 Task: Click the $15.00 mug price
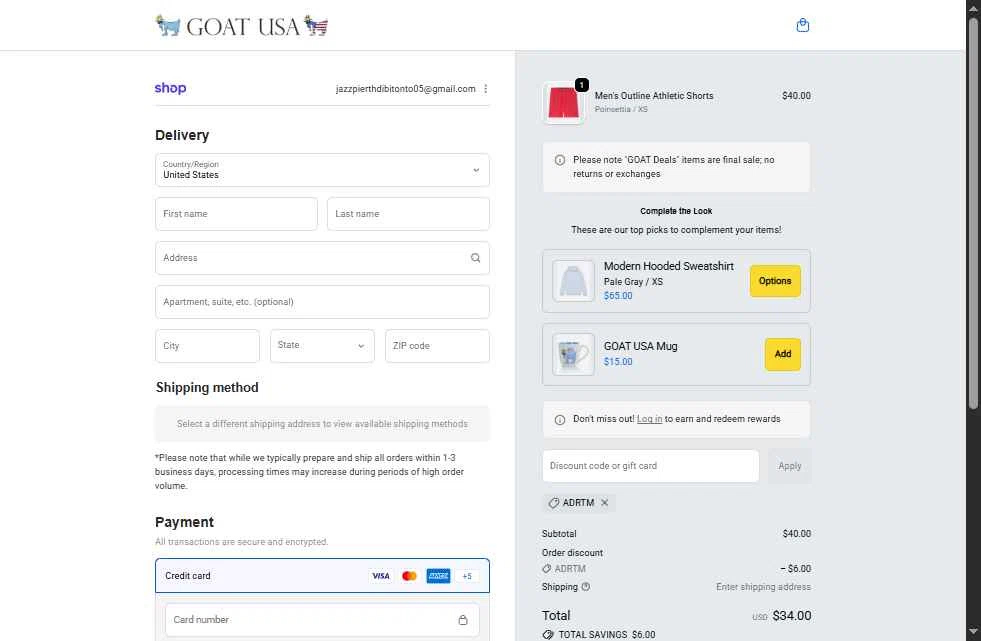[x=618, y=361]
